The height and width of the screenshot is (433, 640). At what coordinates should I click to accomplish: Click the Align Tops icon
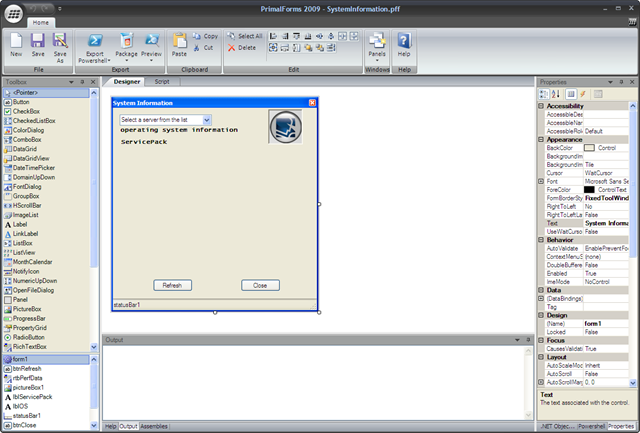296,36
